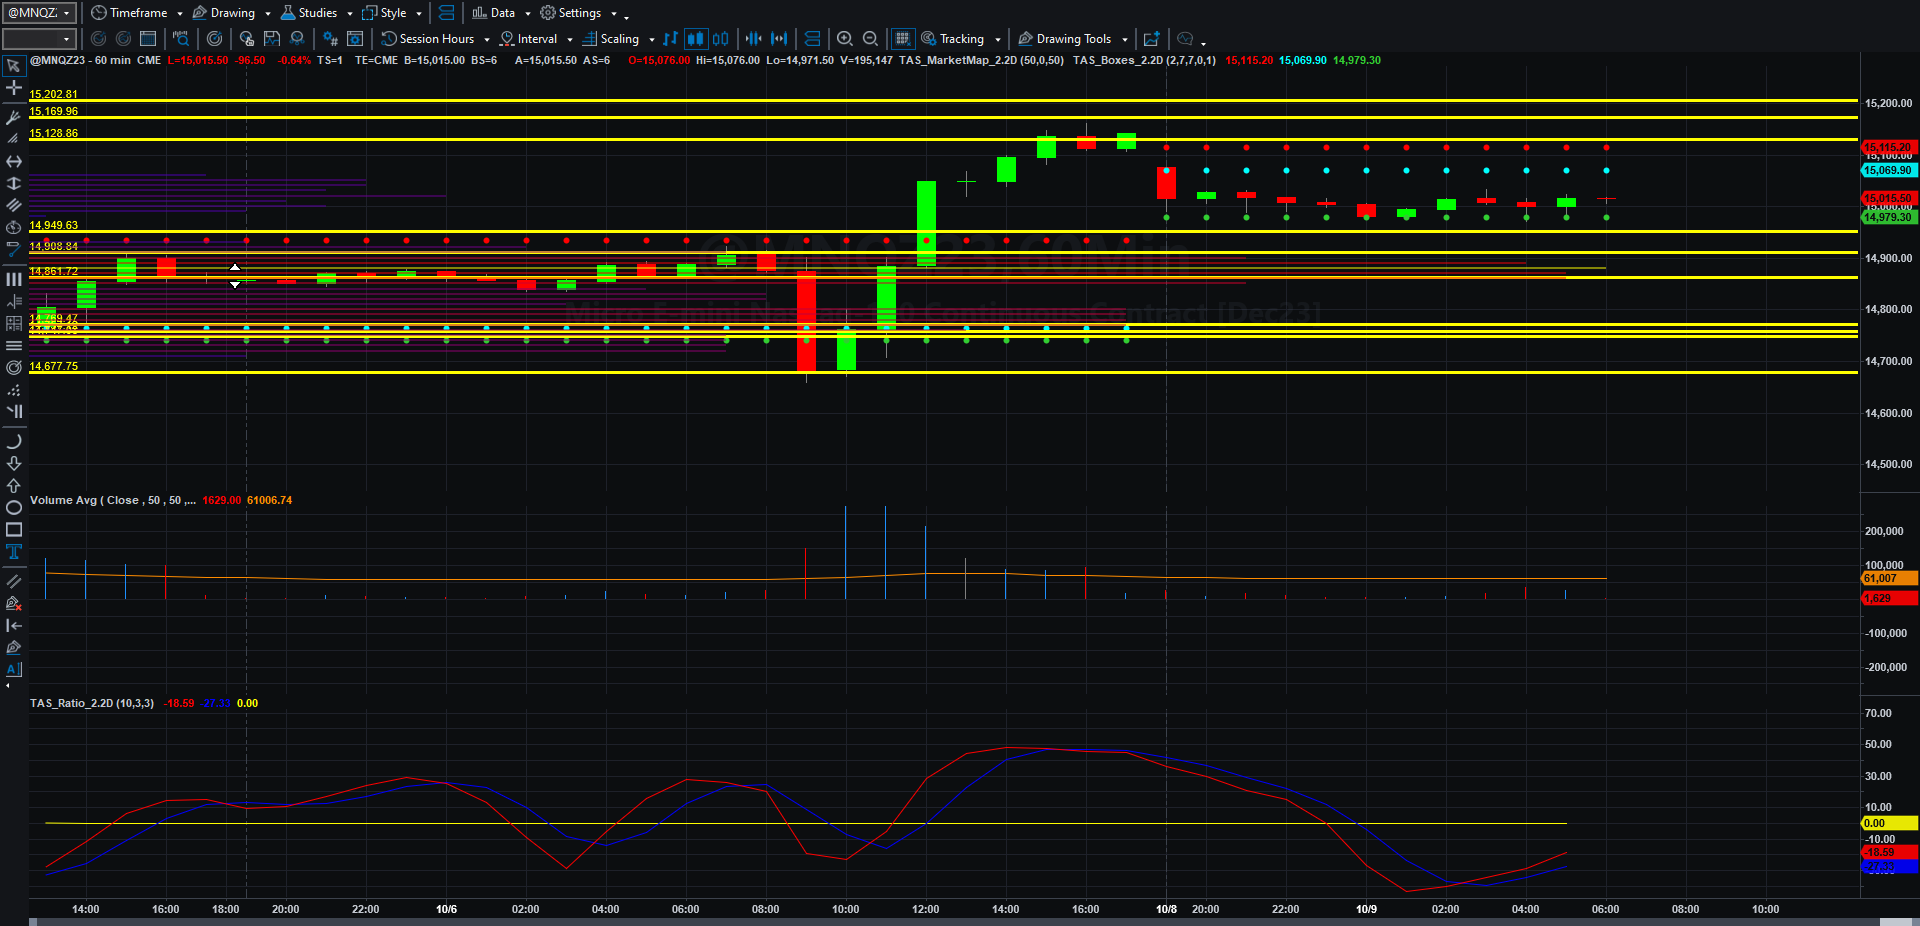Toggle the grid lines display button

(x=902, y=39)
